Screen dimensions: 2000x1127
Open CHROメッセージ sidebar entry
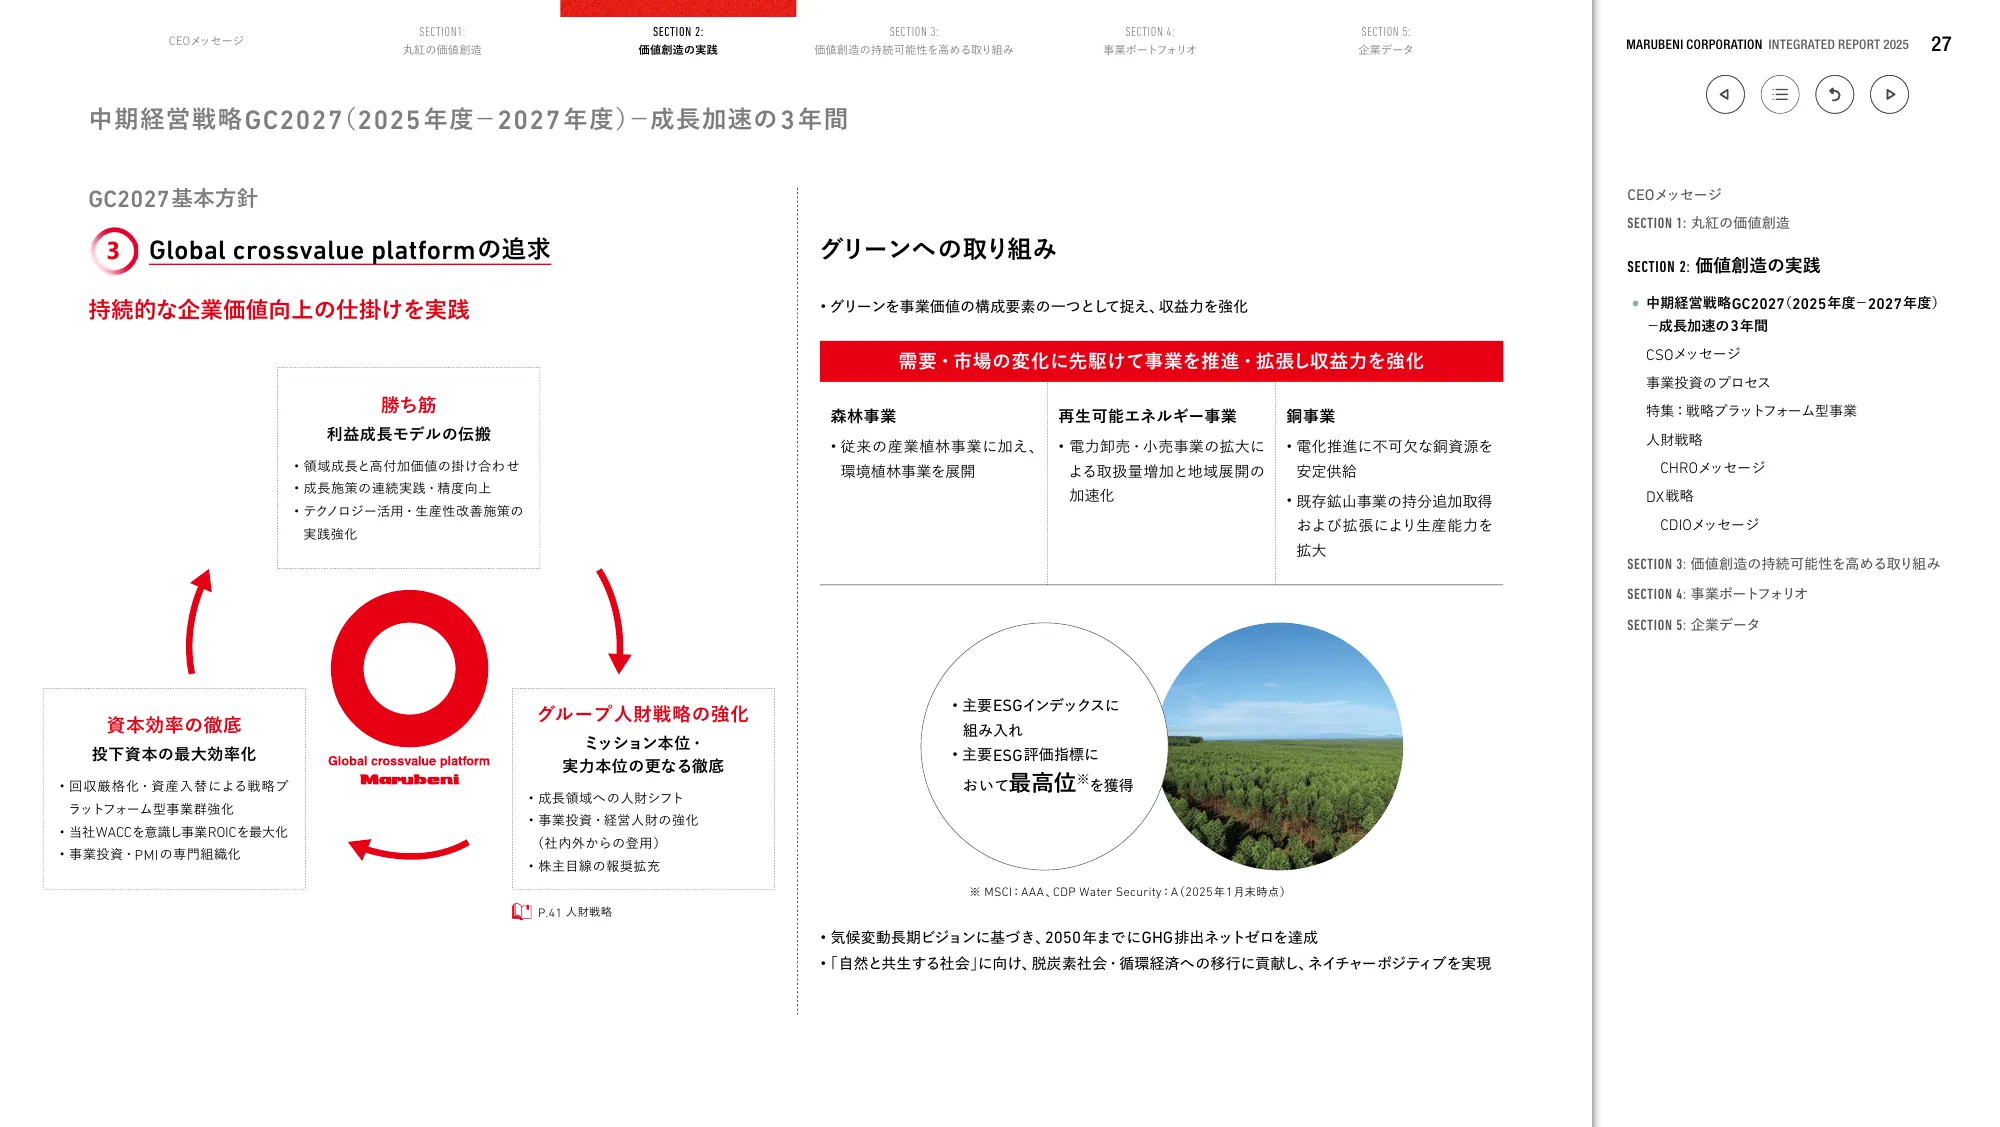[1714, 467]
